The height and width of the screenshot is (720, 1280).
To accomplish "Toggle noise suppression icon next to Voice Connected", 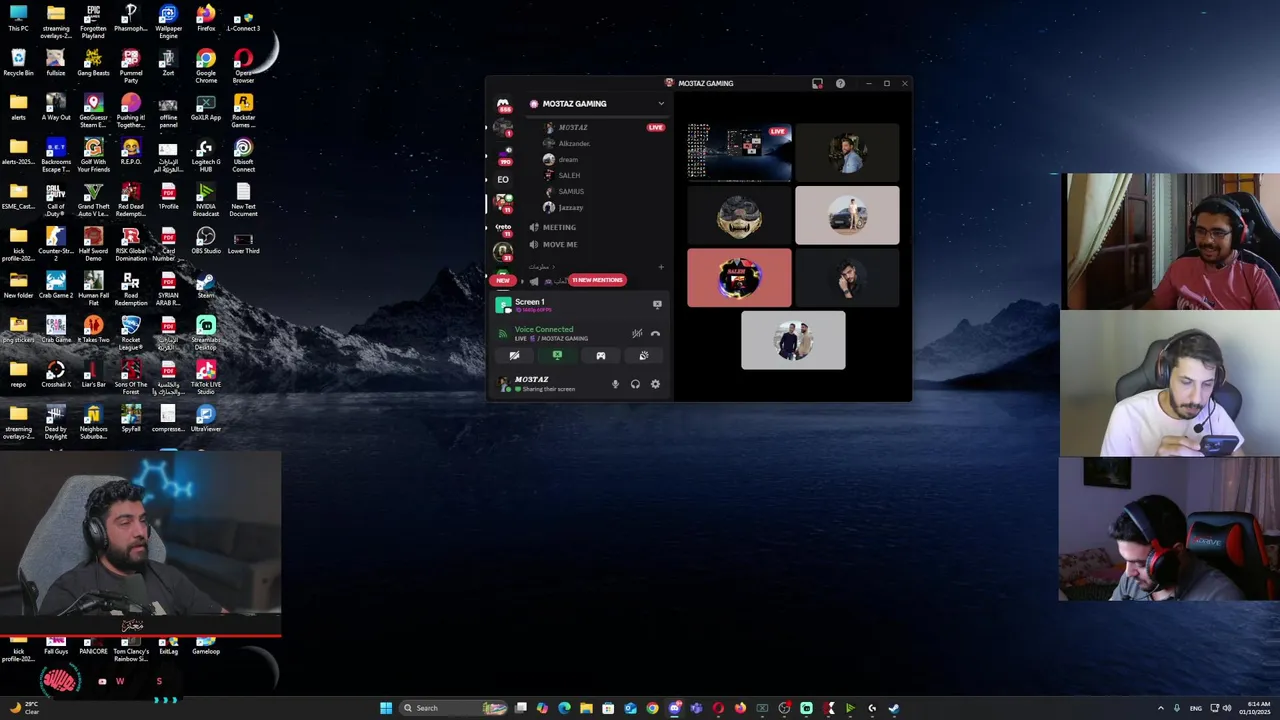I will (x=637, y=334).
